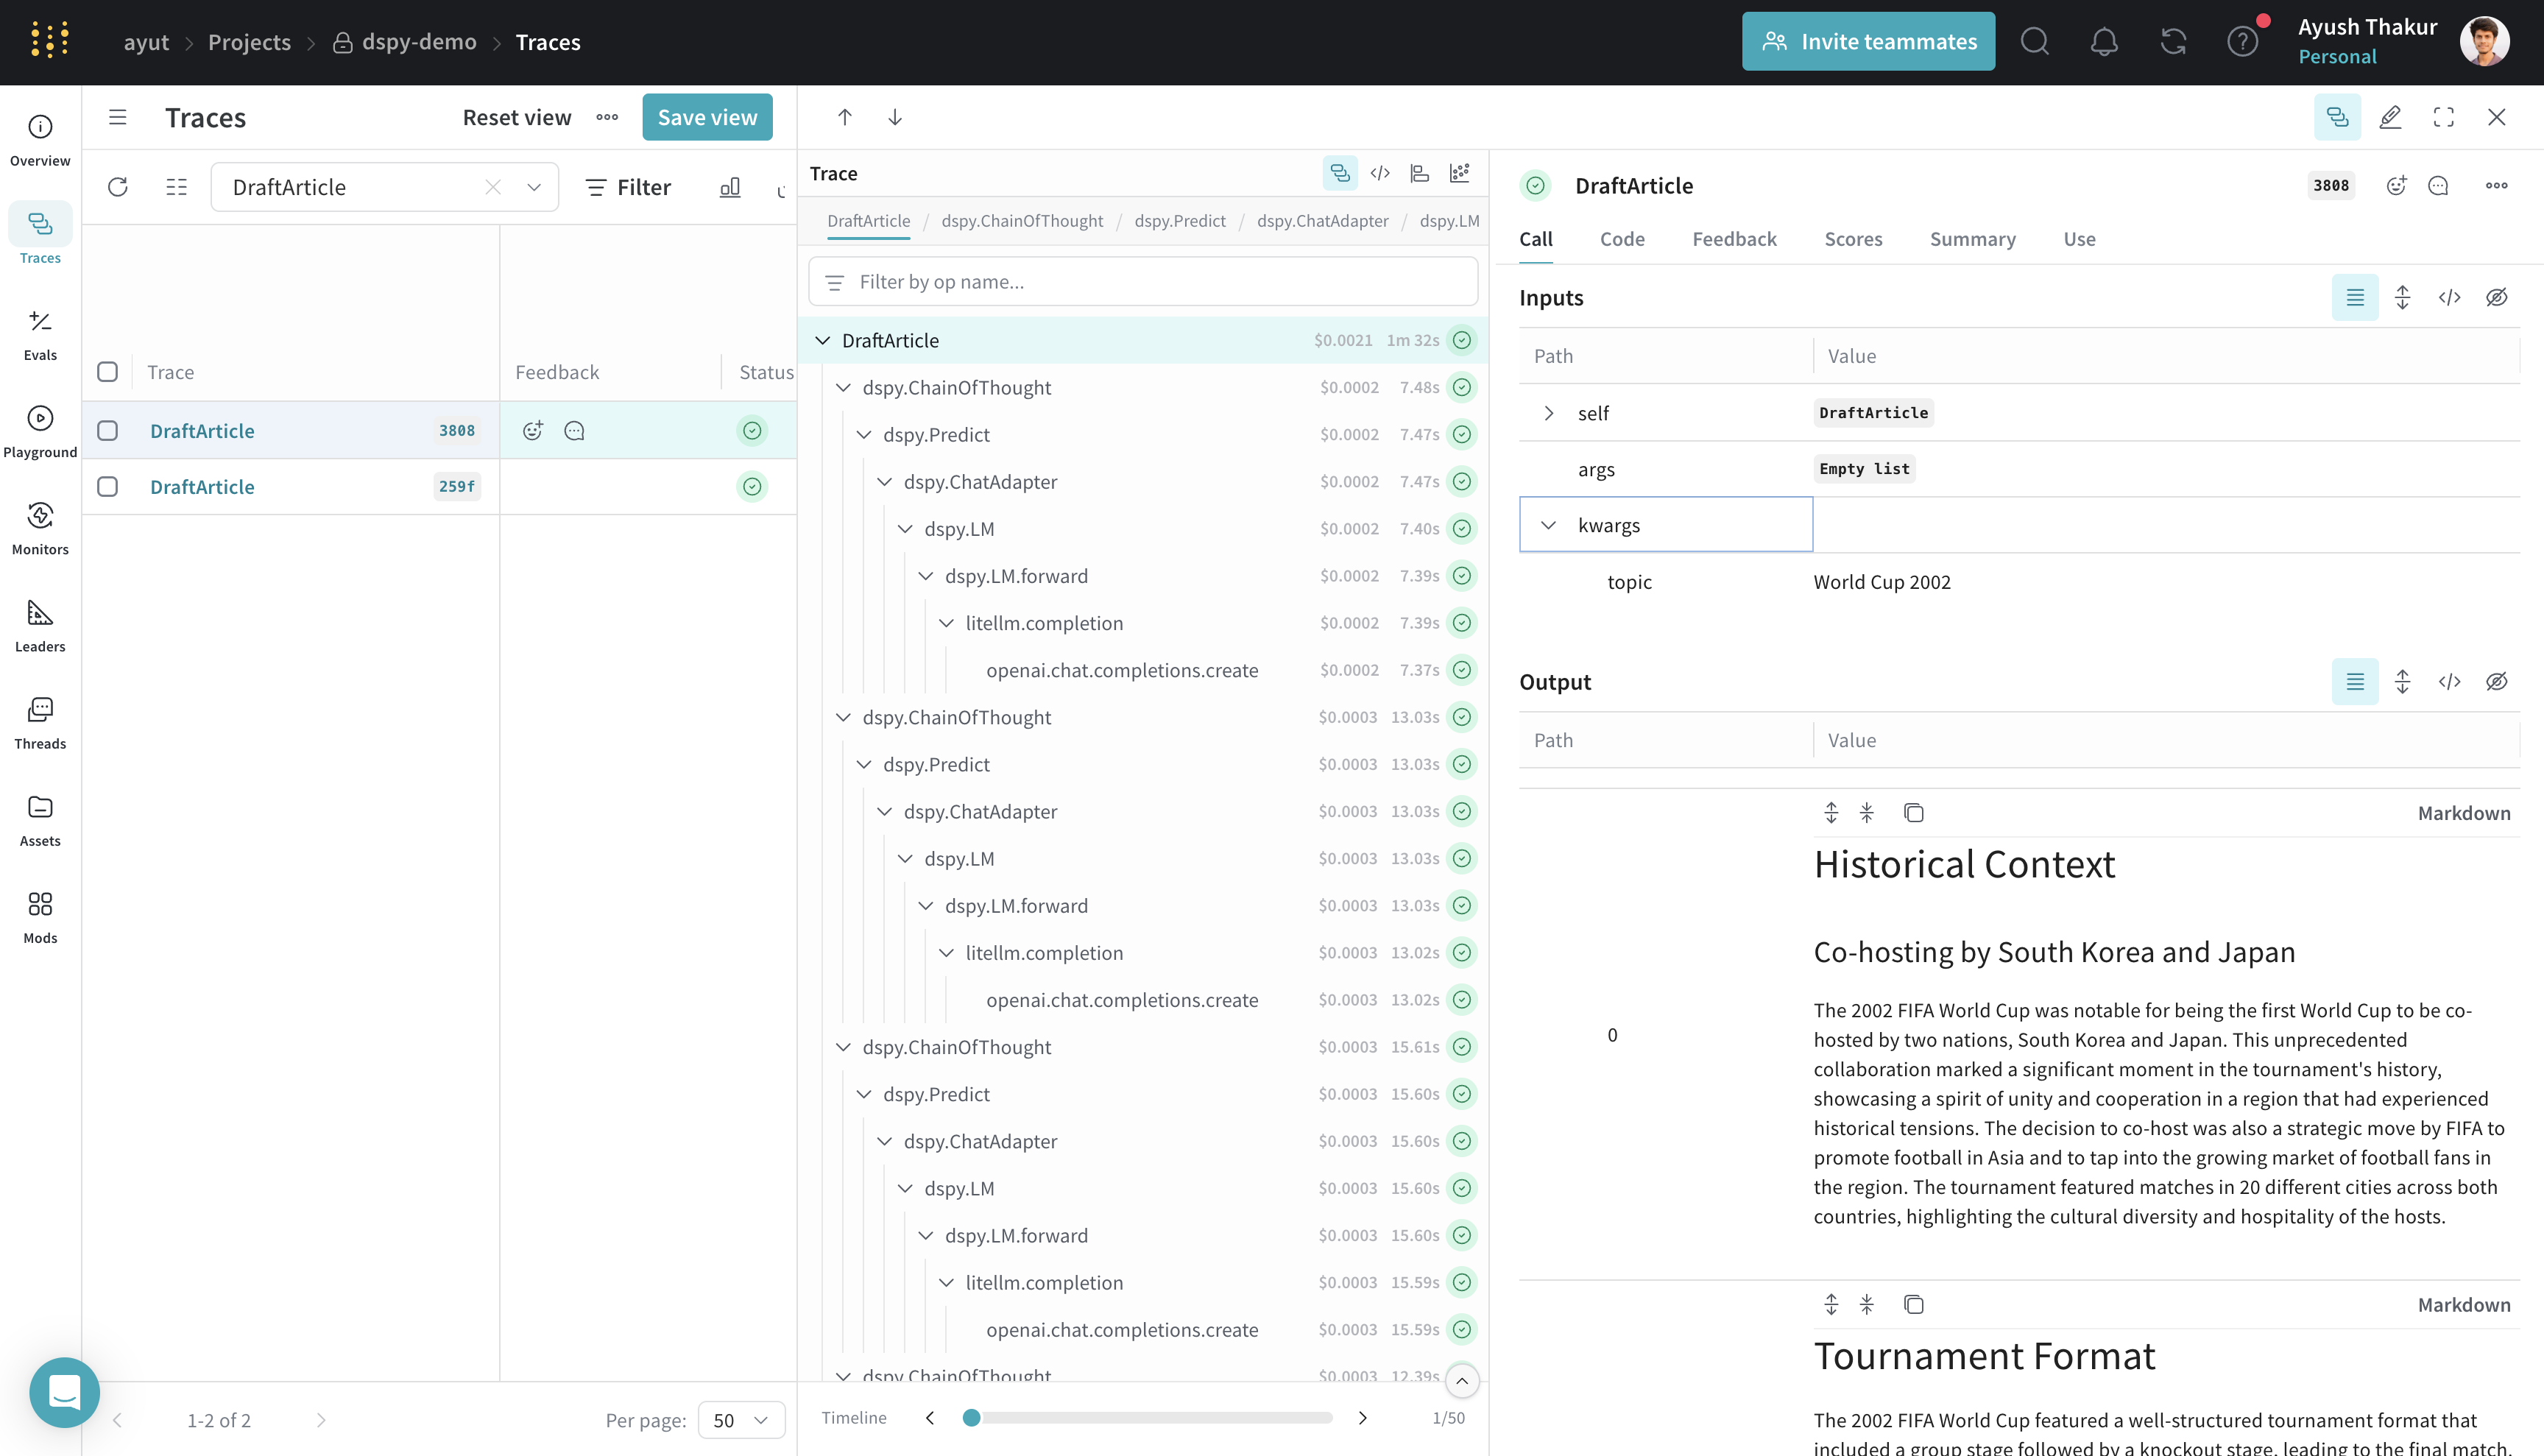Open the Assets sidebar section

click(40, 819)
